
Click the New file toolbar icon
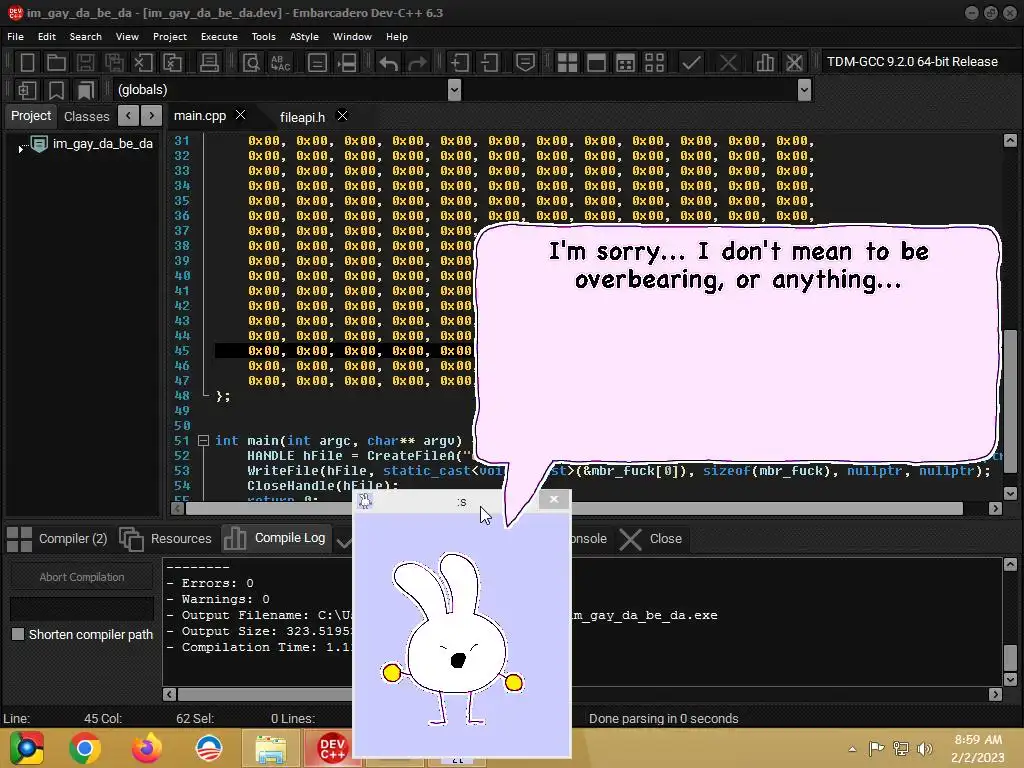click(27, 63)
